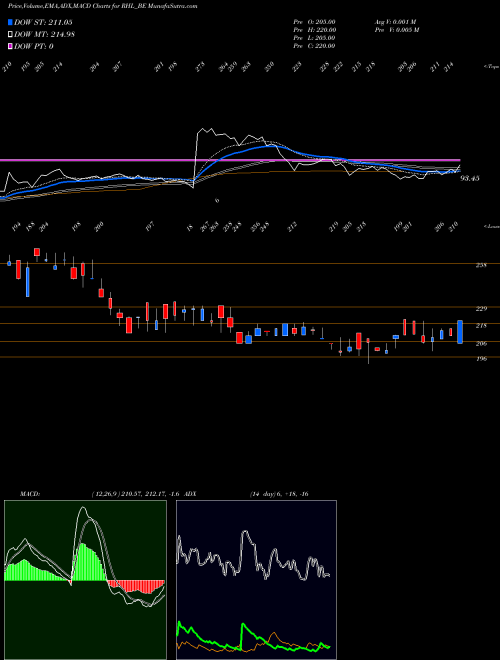Click the white DOW MT legend swatch
This screenshot has height=660, width=500.
pyautogui.click(x=11, y=35)
